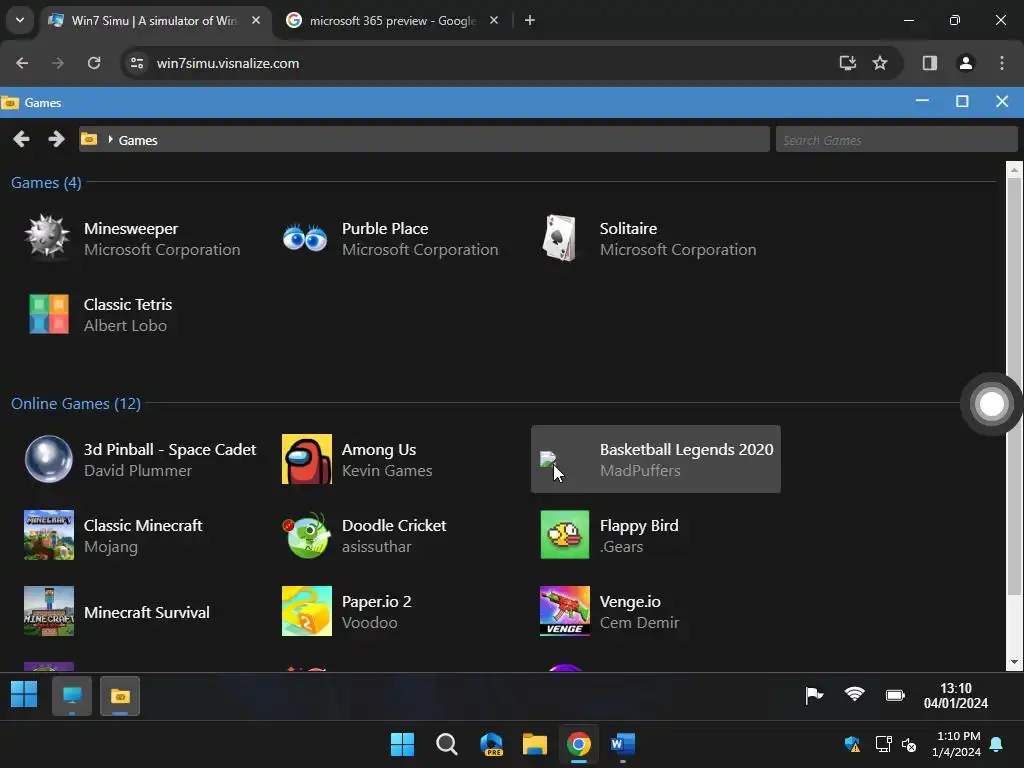
Task: Launch the Doodle Cricket icon
Action: [x=307, y=535]
